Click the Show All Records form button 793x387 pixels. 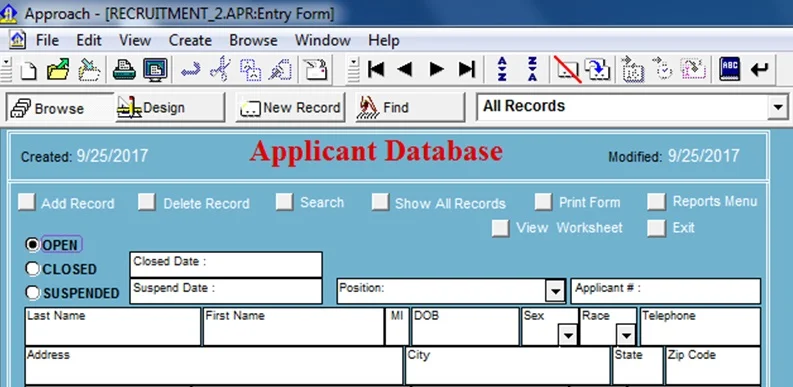(380, 202)
